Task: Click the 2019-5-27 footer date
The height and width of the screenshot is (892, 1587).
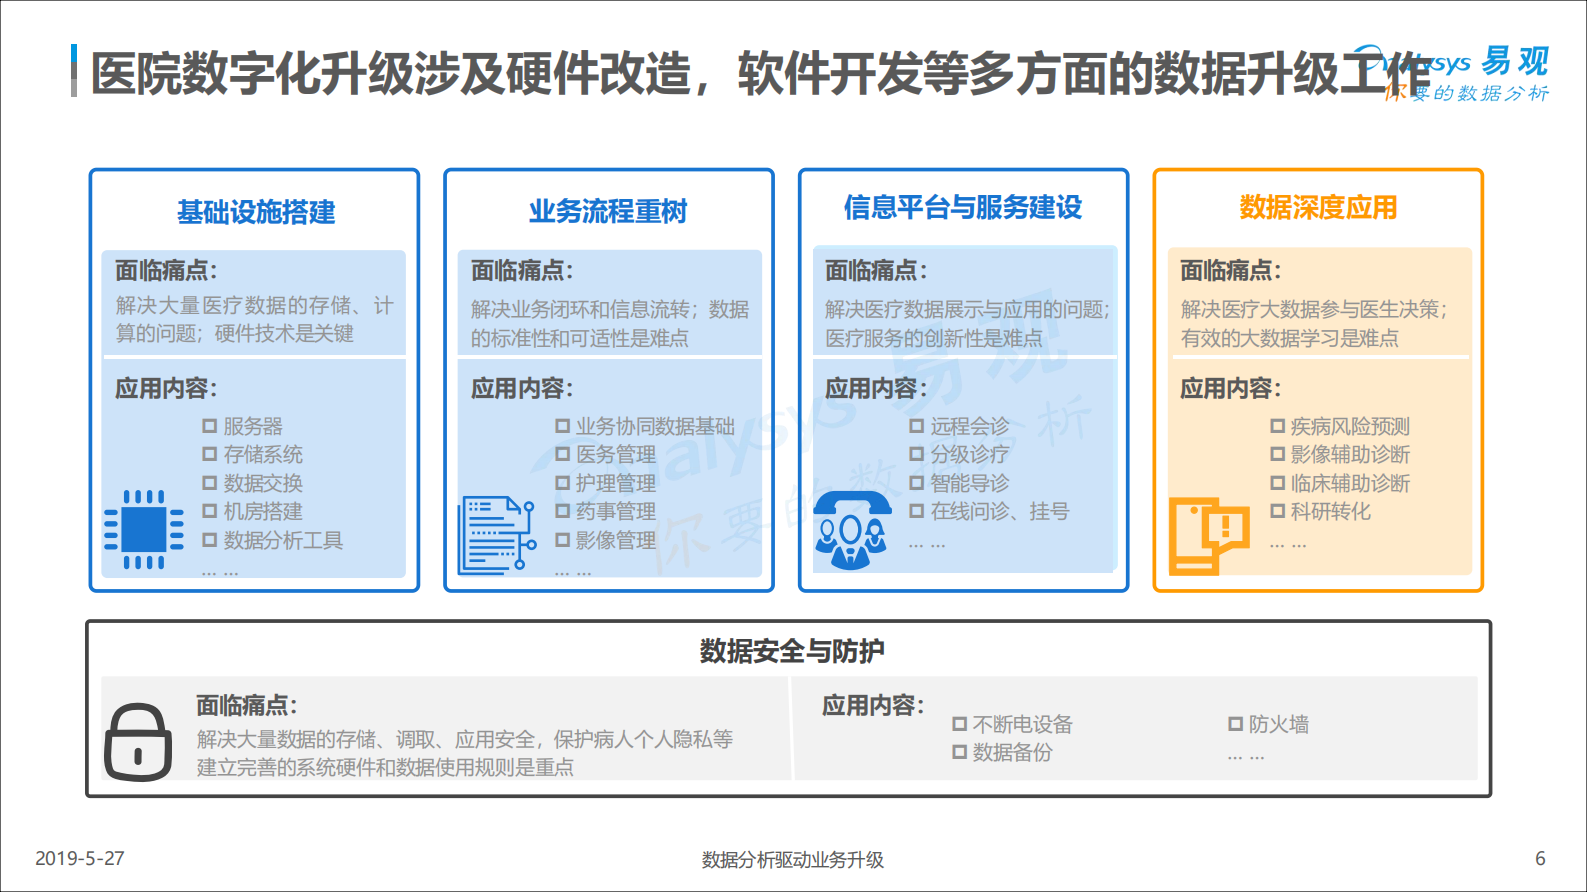Action: 80,858
